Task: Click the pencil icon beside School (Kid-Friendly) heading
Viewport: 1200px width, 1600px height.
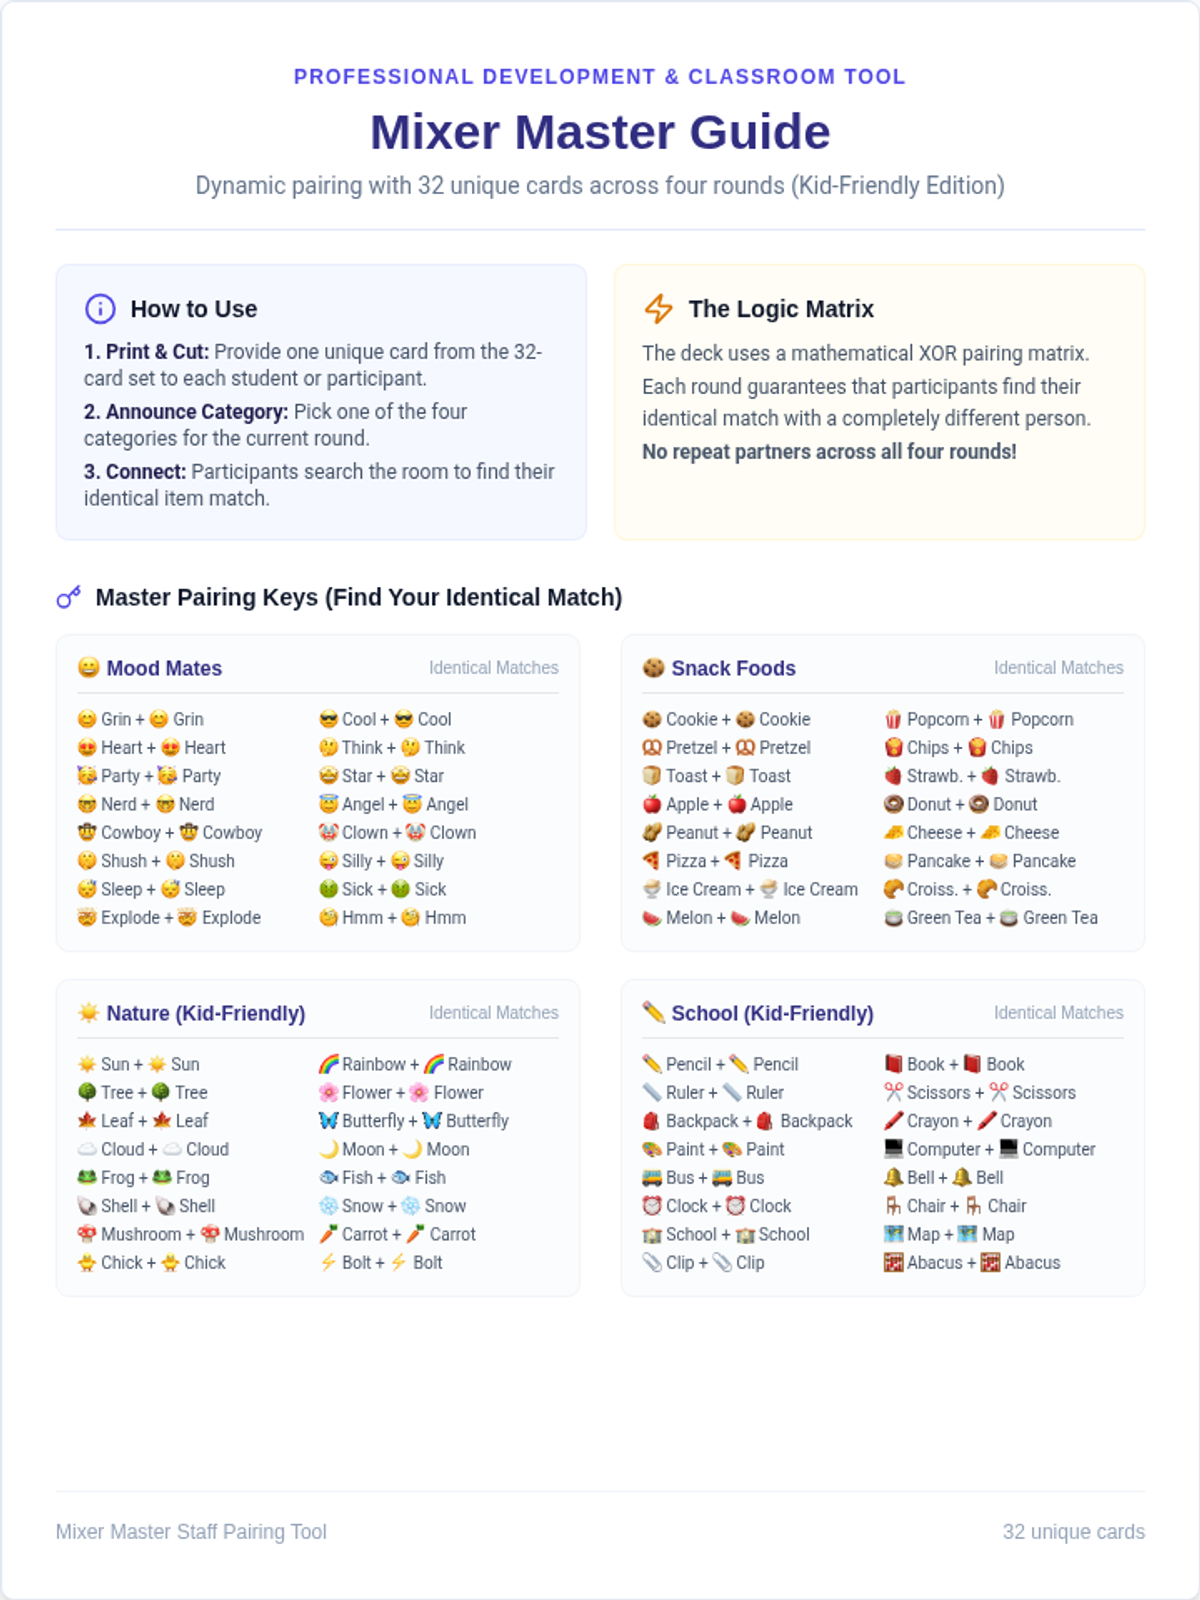Action: (654, 1012)
